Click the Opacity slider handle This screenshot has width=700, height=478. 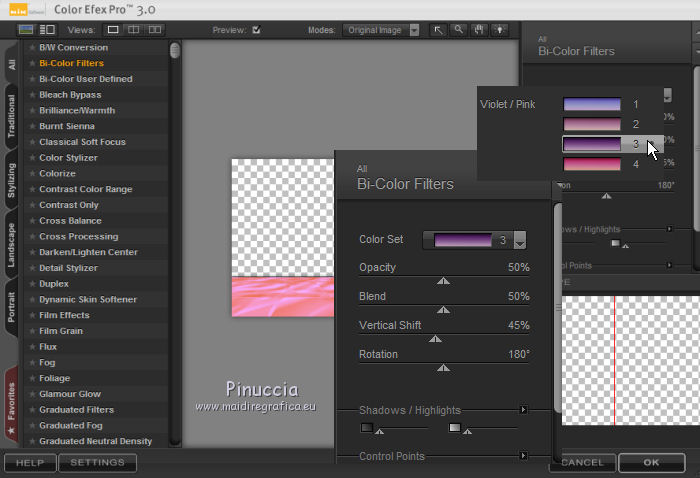[443, 281]
